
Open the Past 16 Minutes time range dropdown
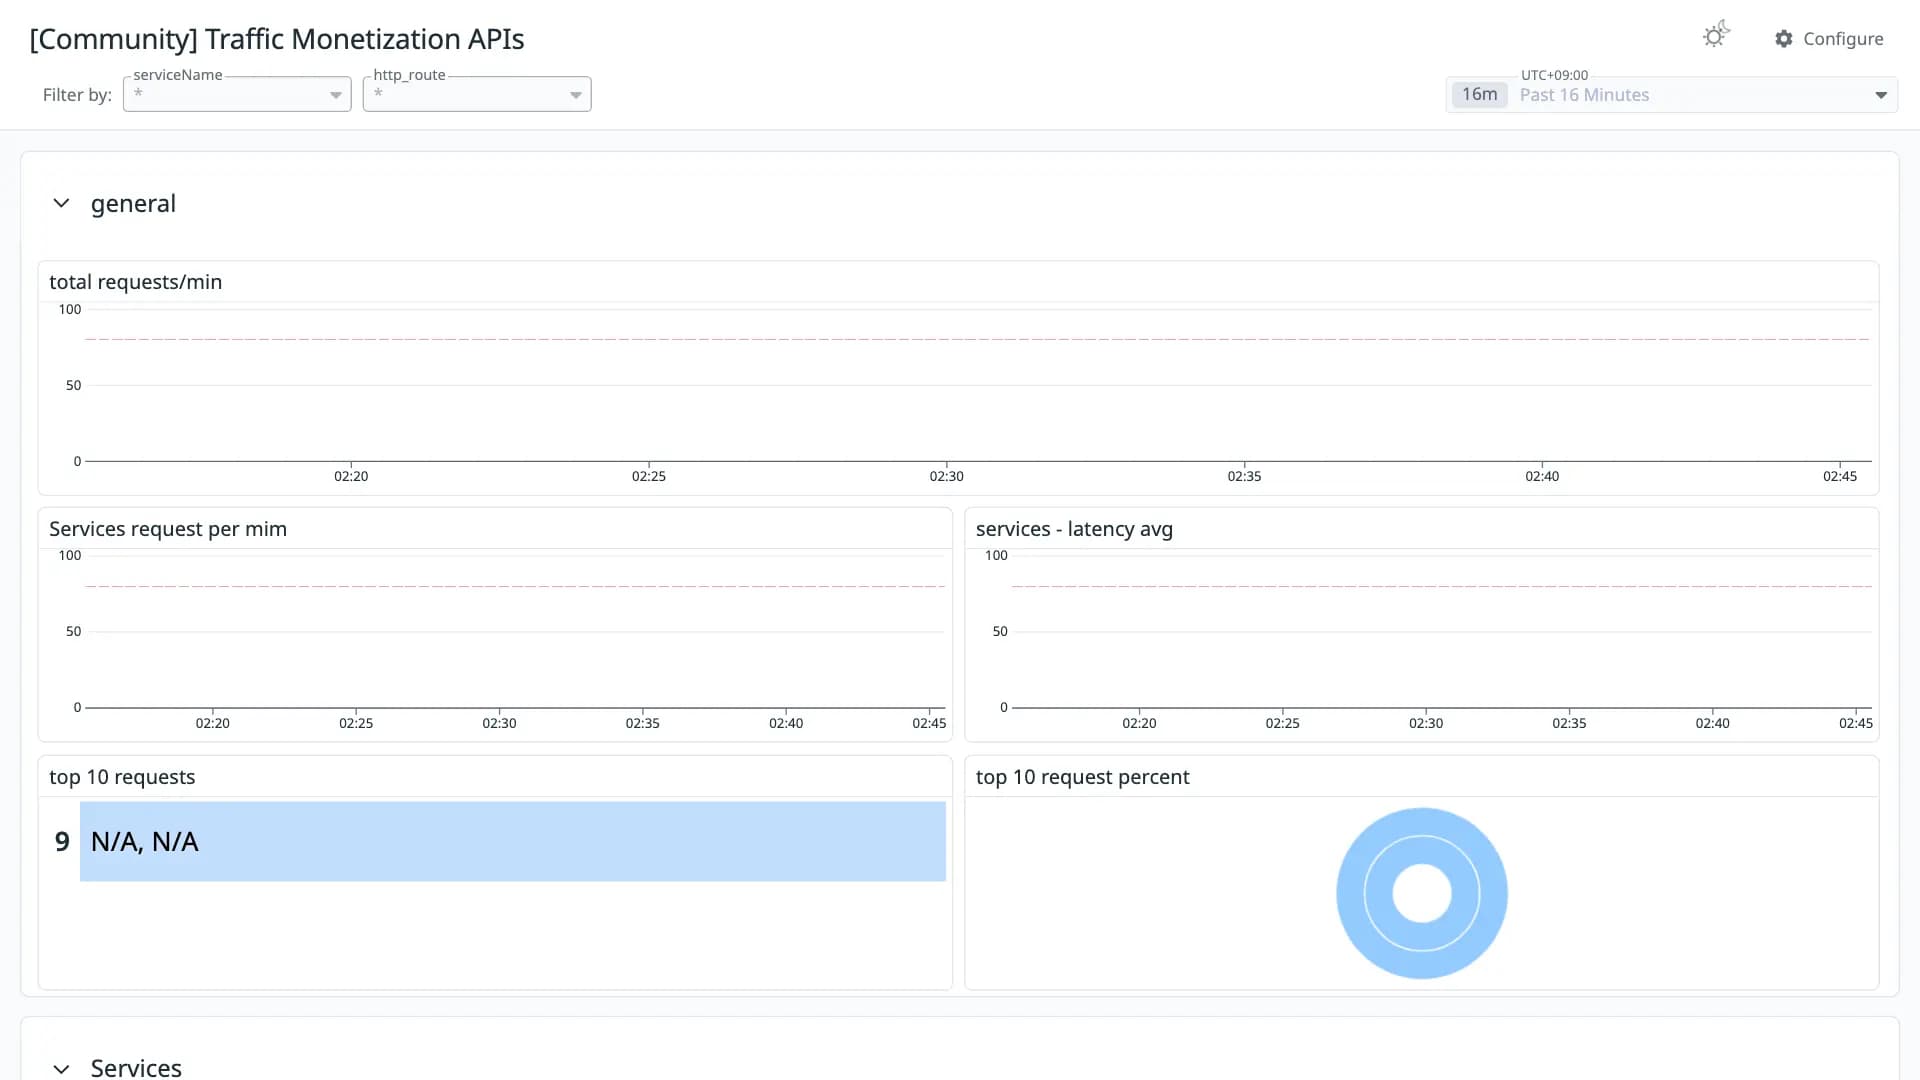(x=1671, y=95)
